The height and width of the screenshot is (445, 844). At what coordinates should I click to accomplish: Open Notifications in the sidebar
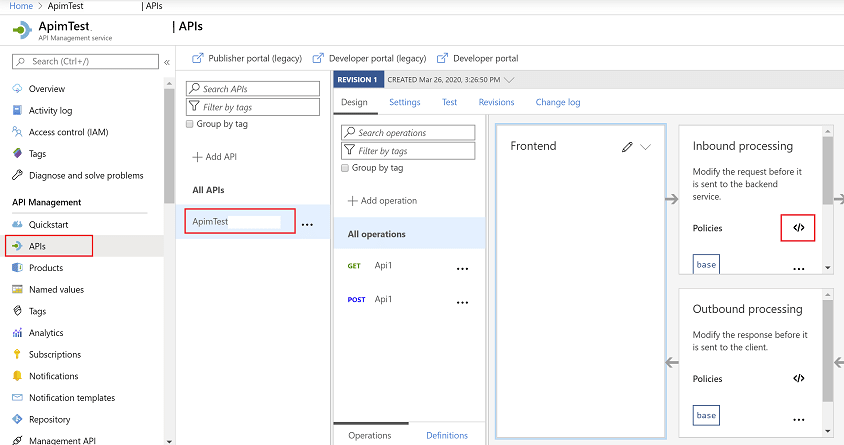pos(53,376)
